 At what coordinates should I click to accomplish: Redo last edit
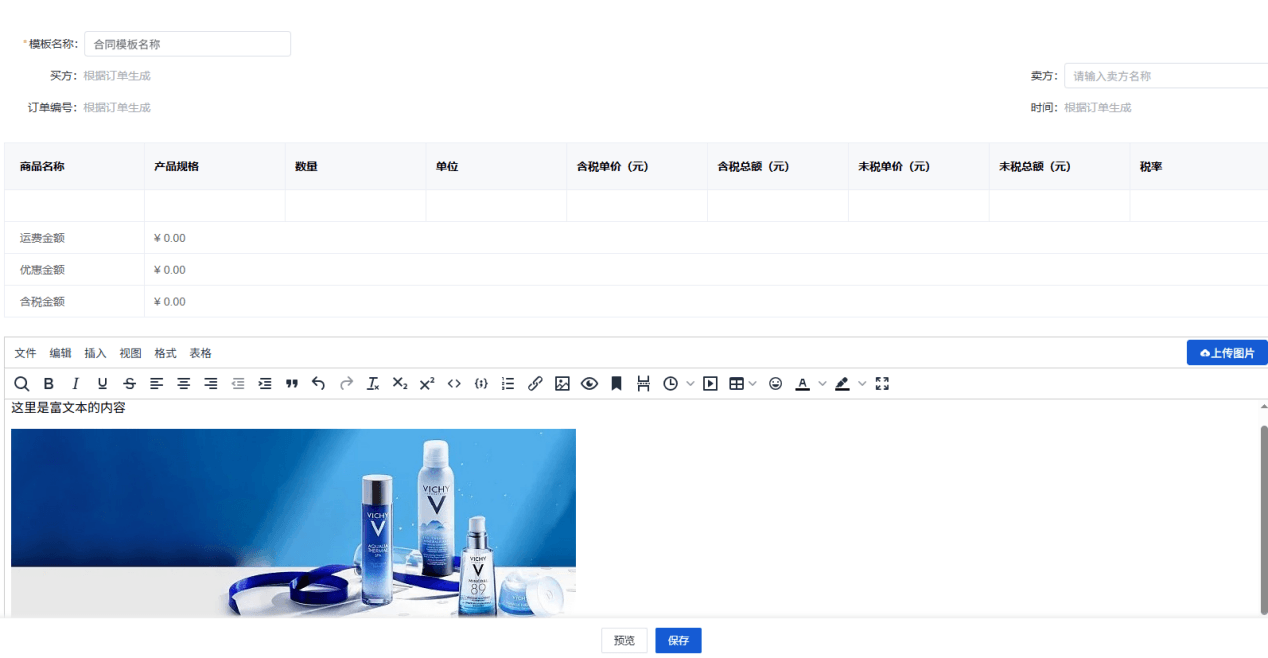[346, 383]
